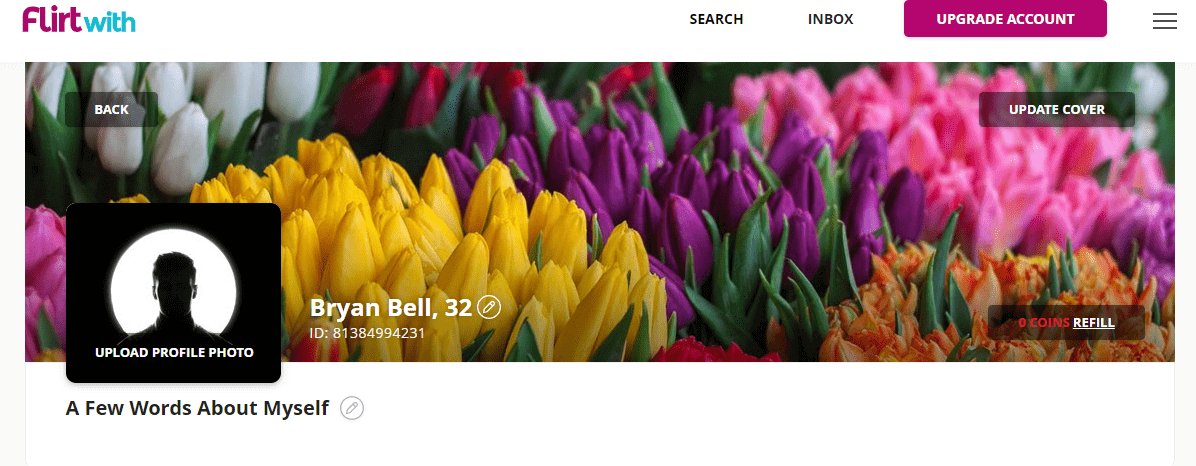
Task: Click the A Few Words About Myself heading
Action: coord(197,408)
